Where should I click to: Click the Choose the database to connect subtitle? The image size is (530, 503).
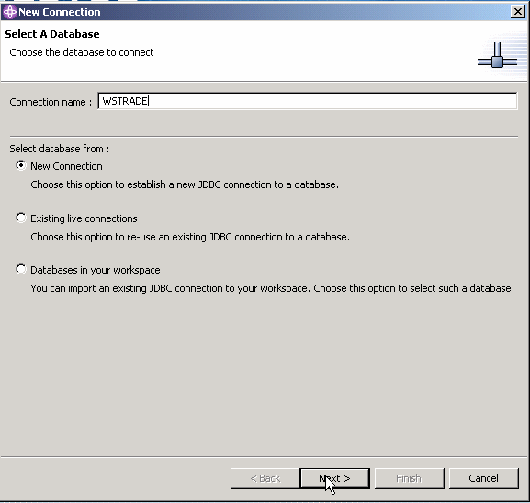[81, 52]
